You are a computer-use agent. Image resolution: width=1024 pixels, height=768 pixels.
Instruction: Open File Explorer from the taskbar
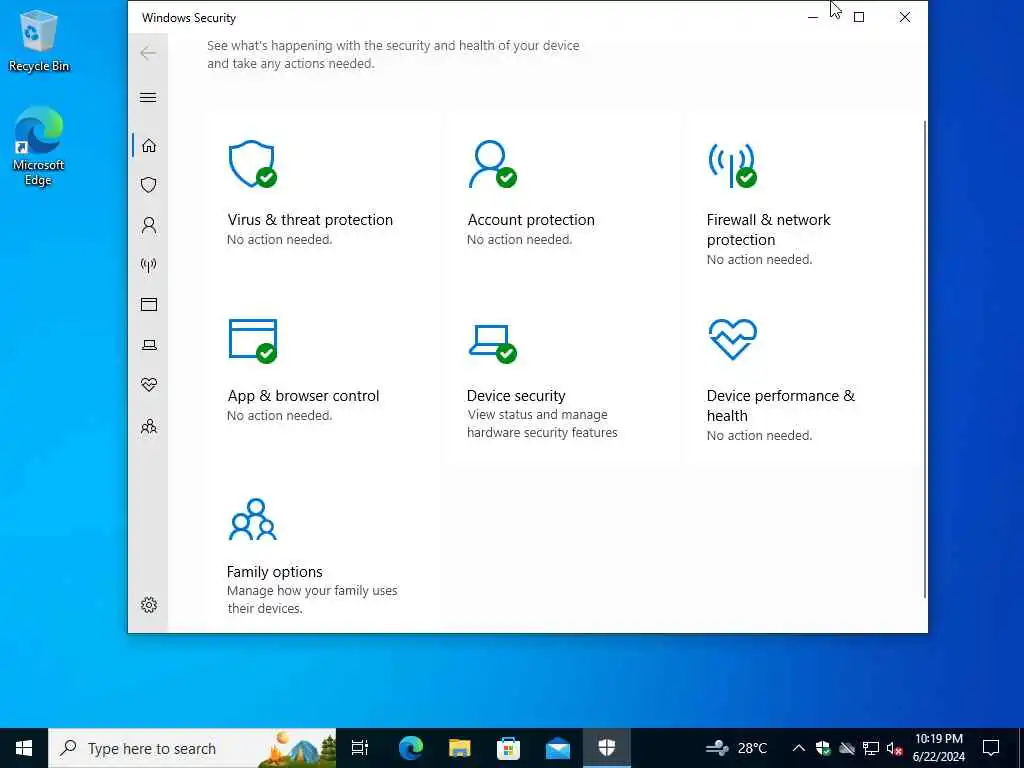460,748
